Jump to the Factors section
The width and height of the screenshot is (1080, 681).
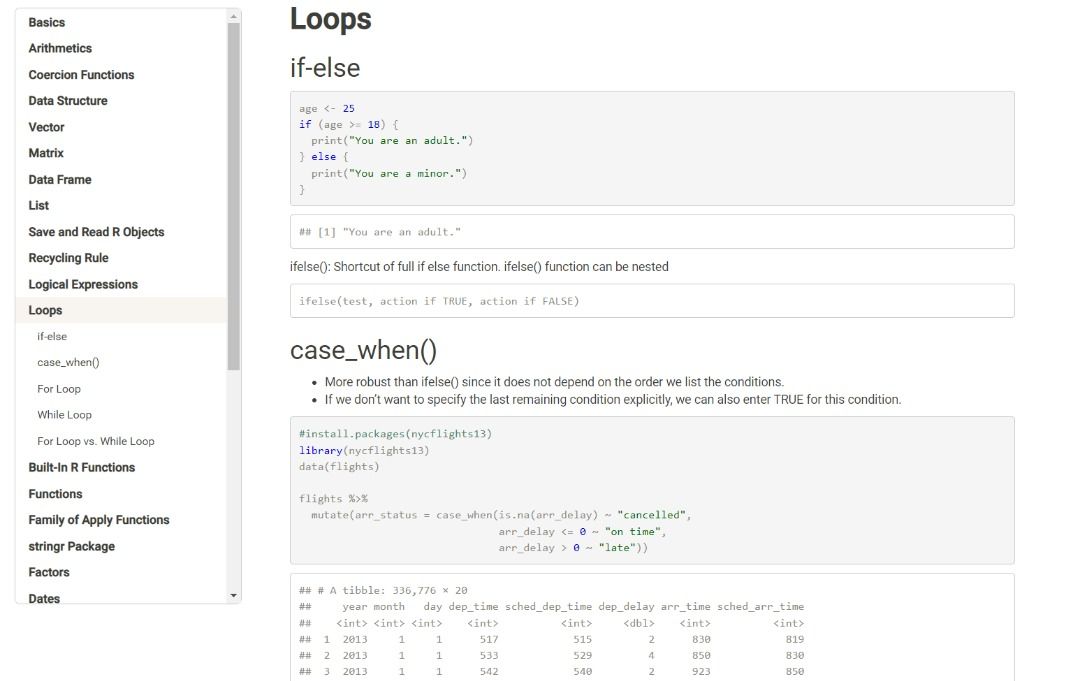click(x=49, y=572)
